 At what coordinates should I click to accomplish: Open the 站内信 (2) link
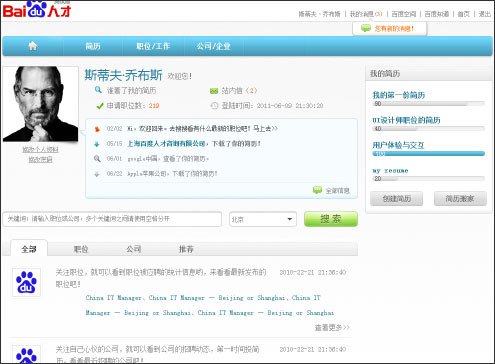pos(239,91)
